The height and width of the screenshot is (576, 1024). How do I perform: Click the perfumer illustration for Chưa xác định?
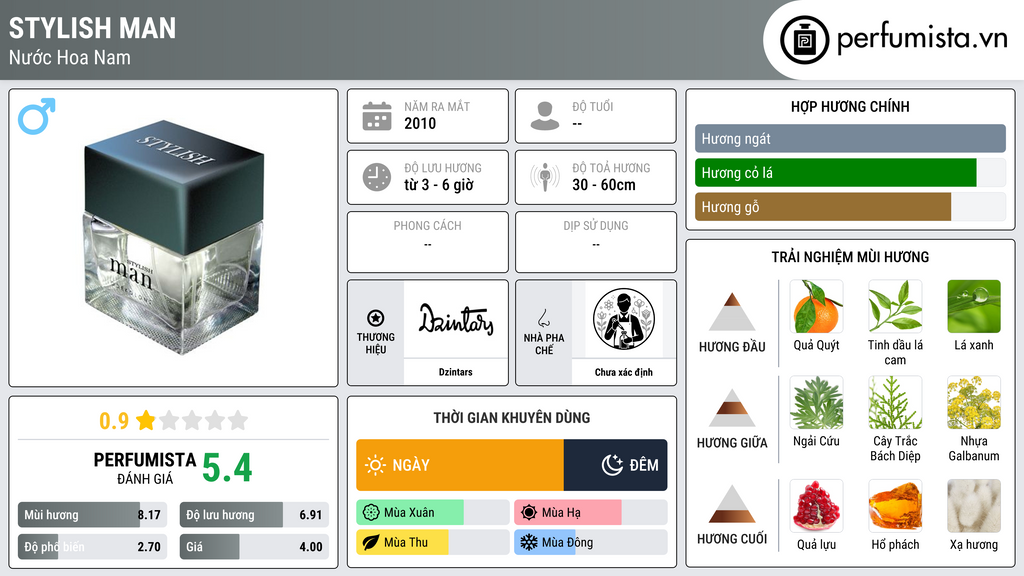click(x=624, y=319)
